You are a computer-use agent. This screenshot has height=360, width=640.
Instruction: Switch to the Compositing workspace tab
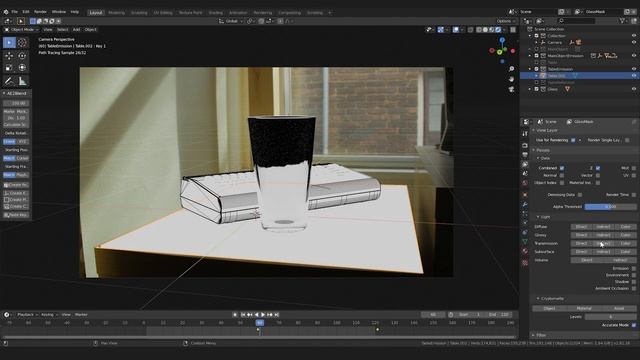[289, 13]
